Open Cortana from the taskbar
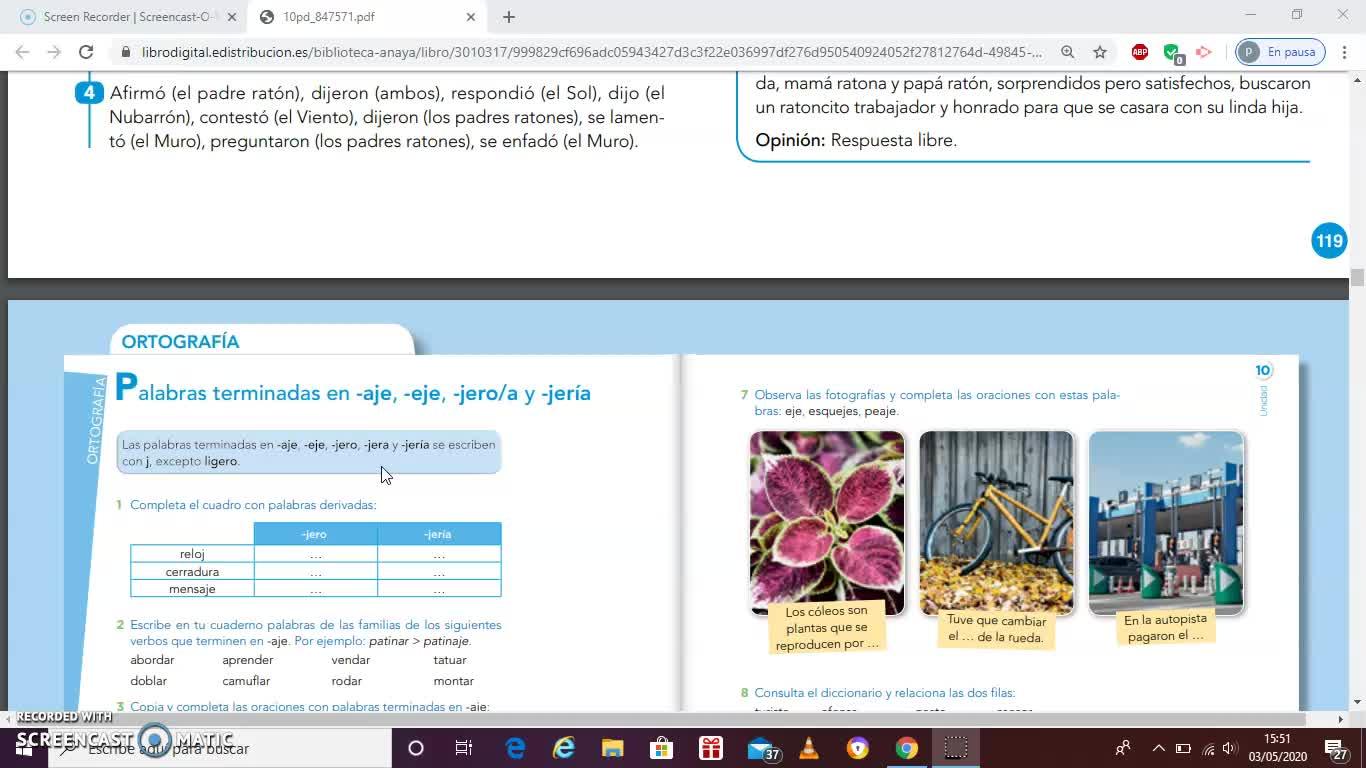This screenshot has height=768, width=1366. [416, 748]
